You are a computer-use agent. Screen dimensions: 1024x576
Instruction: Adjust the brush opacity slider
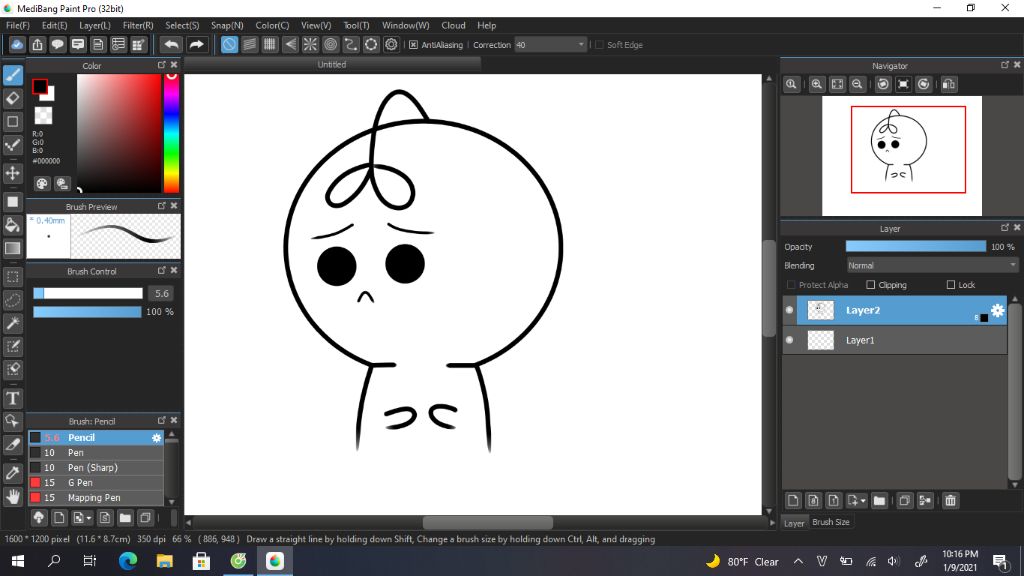coord(88,312)
